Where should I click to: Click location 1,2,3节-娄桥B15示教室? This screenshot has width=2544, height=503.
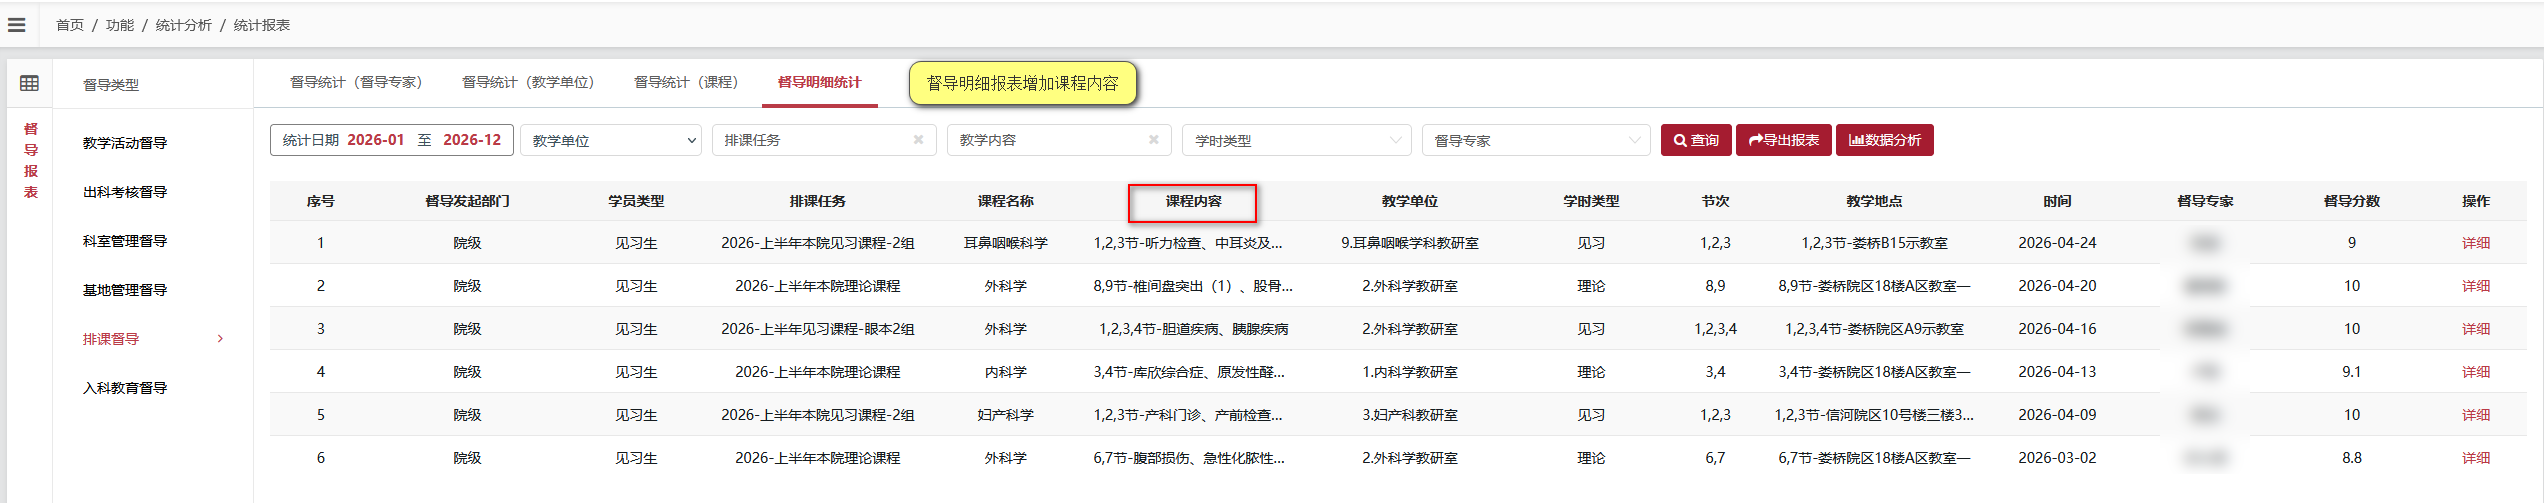click(1874, 243)
